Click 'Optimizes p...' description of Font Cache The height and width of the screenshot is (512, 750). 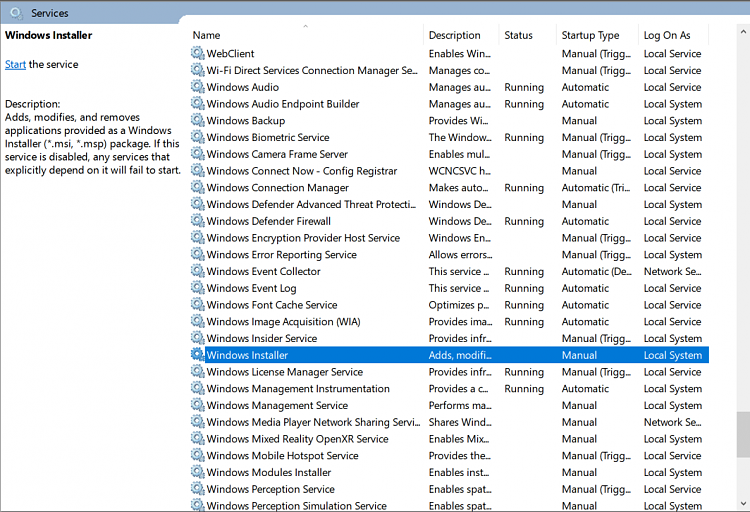459,305
